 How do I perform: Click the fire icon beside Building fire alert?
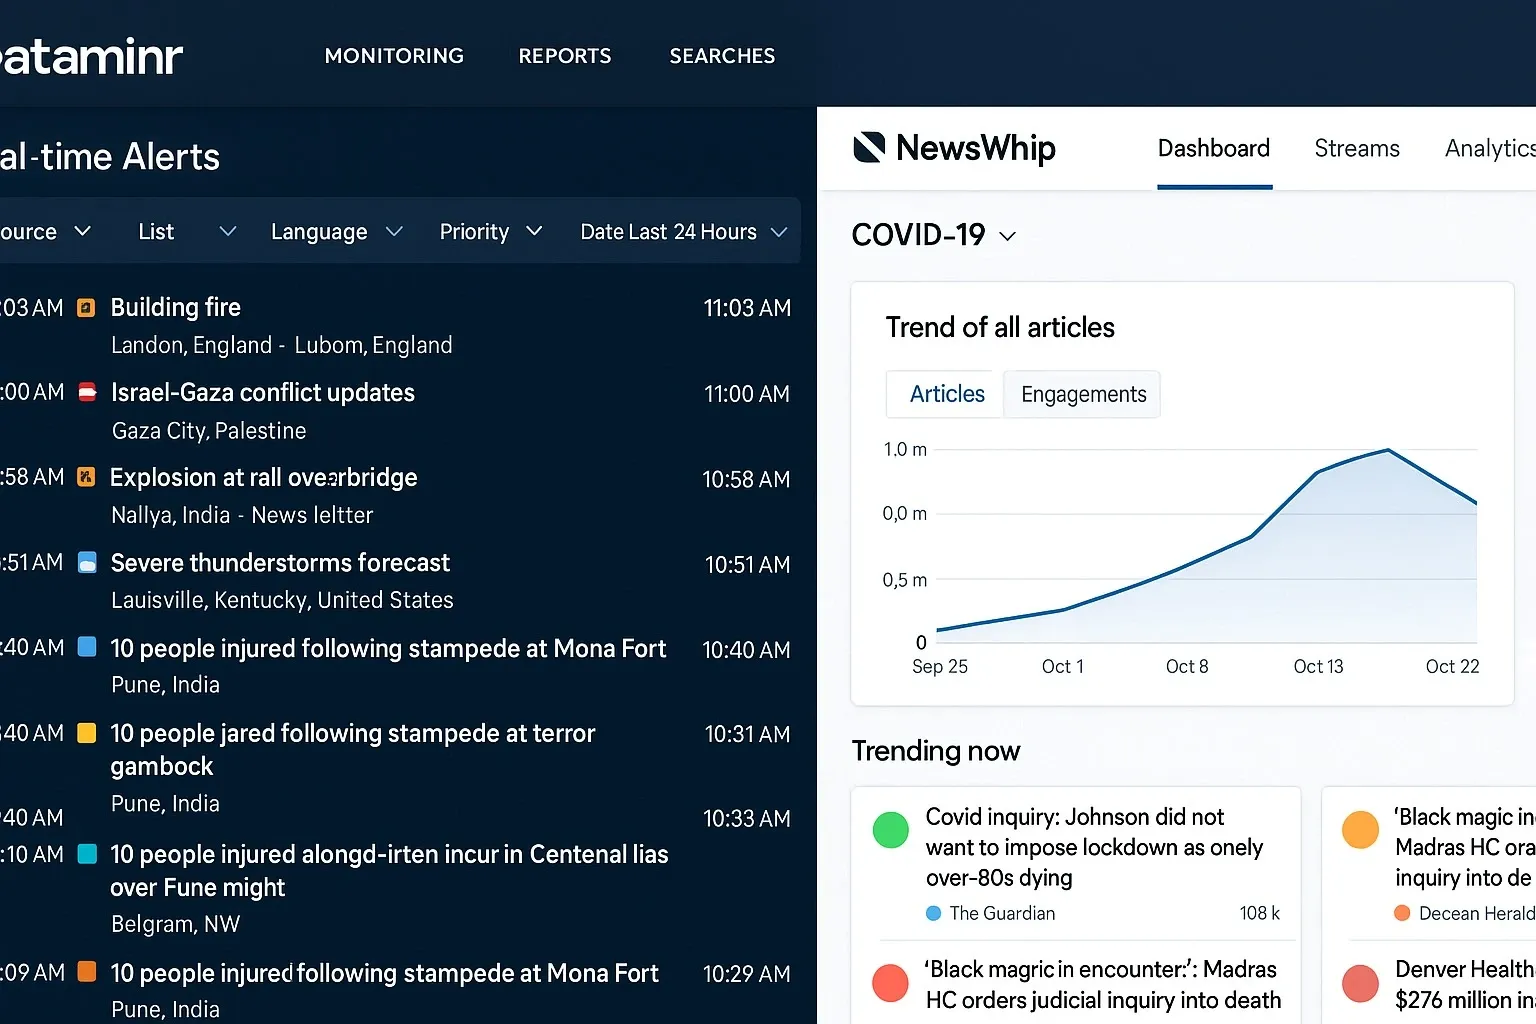(87, 307)
